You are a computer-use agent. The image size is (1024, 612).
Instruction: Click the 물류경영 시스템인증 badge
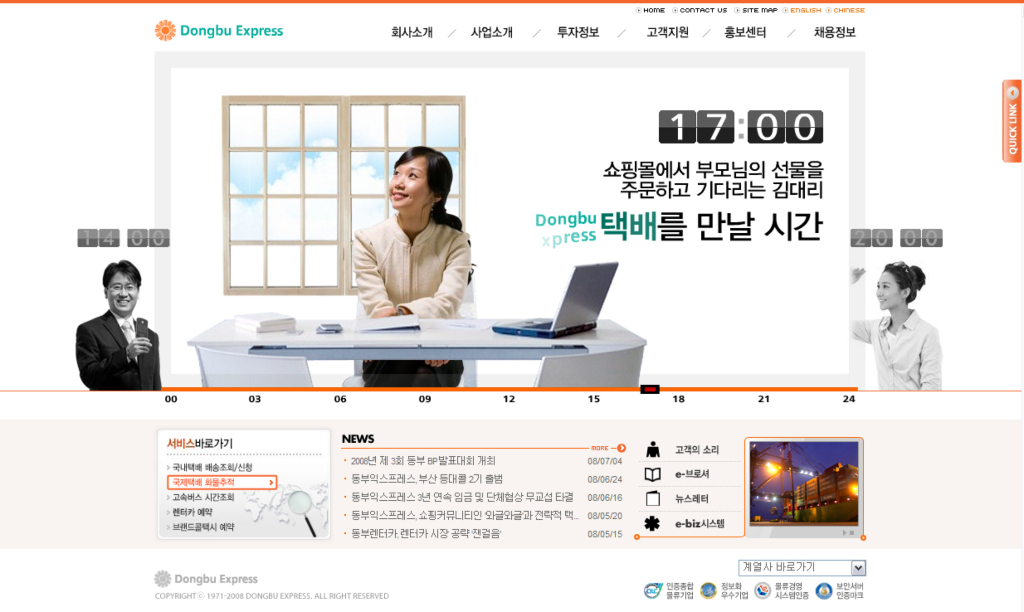click(x=782, y=590)
